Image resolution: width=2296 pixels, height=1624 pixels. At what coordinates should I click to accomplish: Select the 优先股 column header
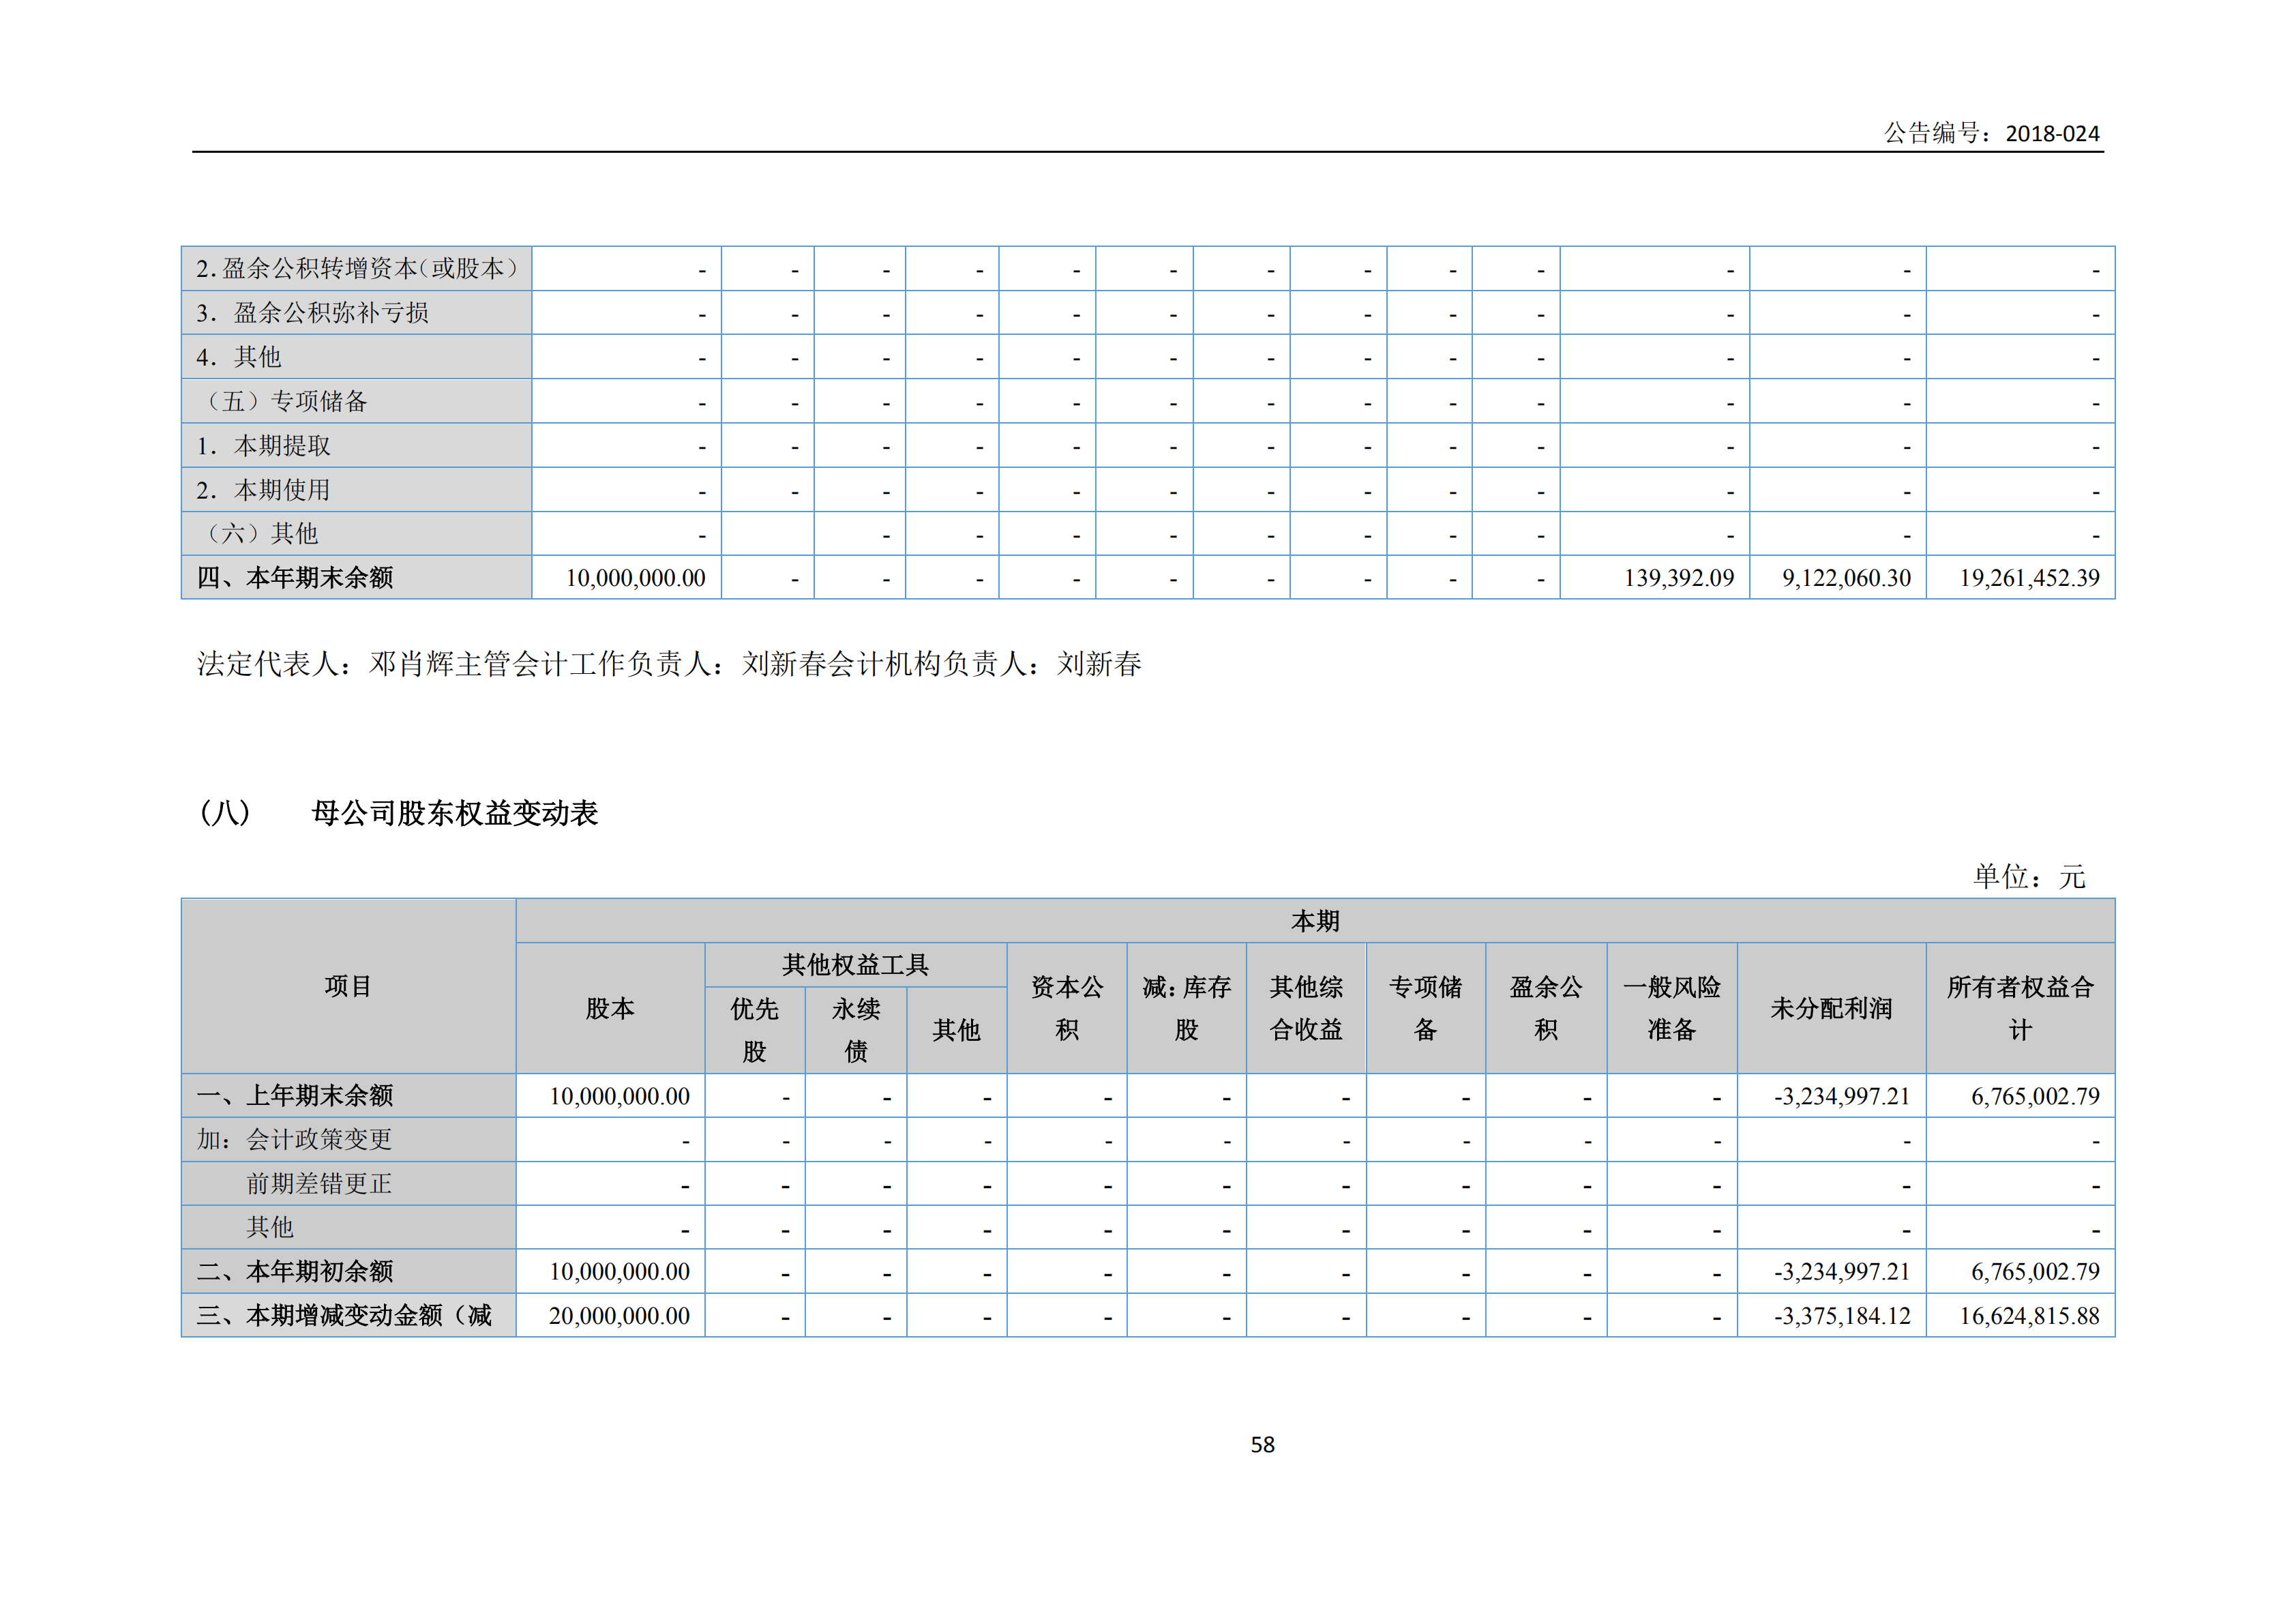click(755, 1030)
